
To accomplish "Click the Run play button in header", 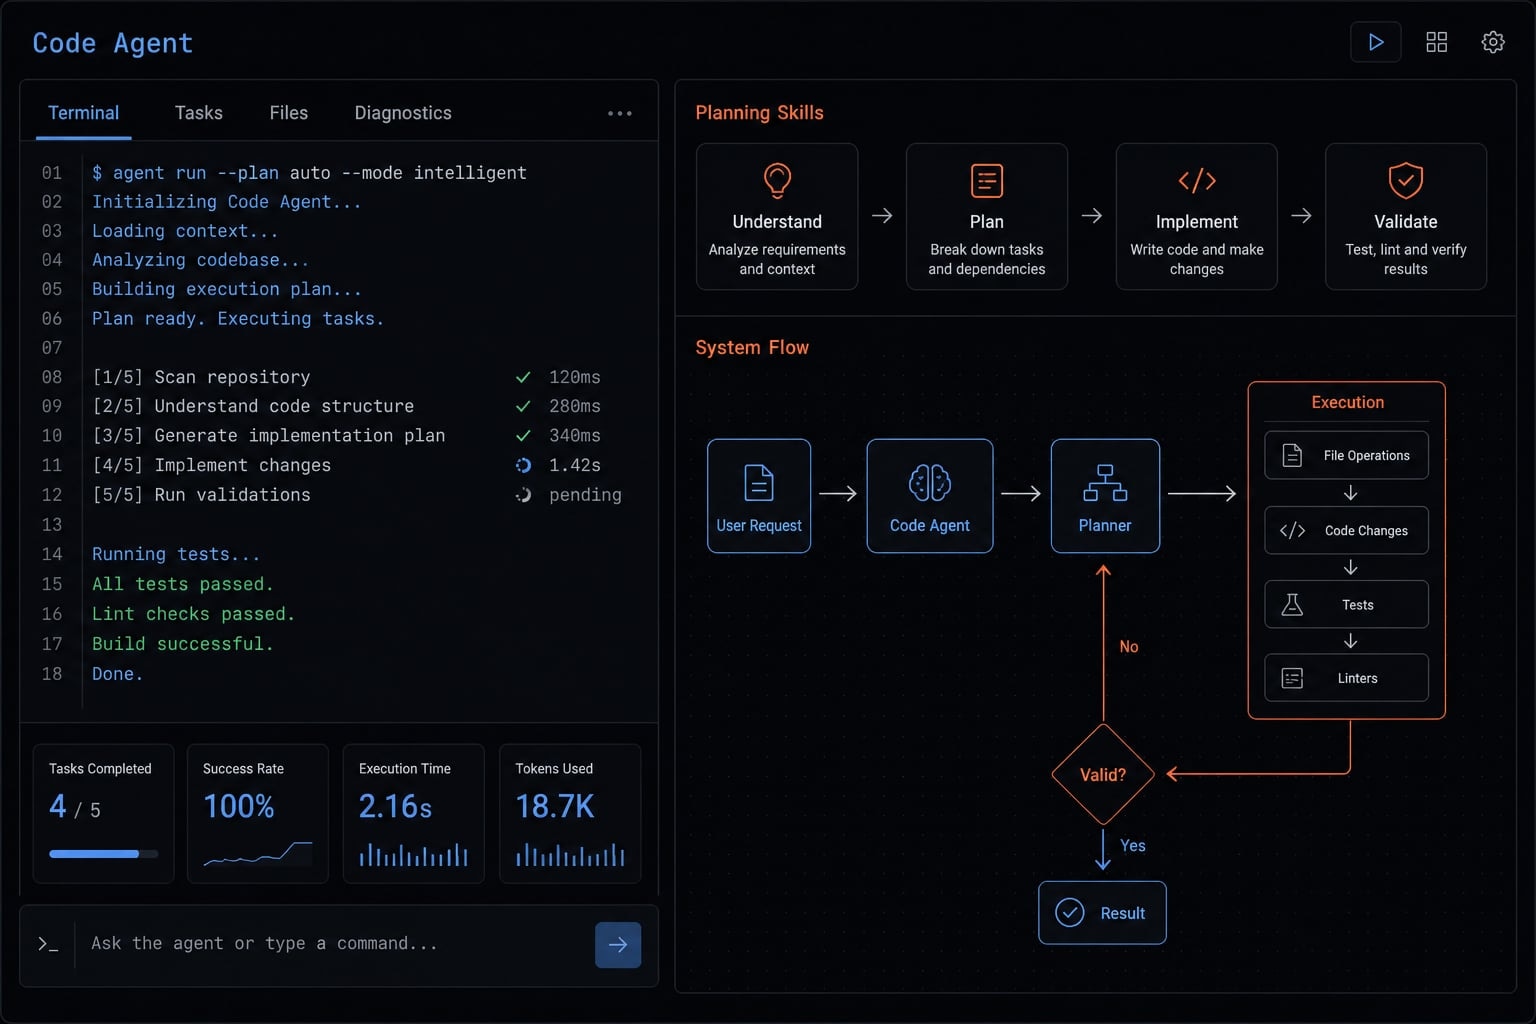I will (x=1376, y=42).
